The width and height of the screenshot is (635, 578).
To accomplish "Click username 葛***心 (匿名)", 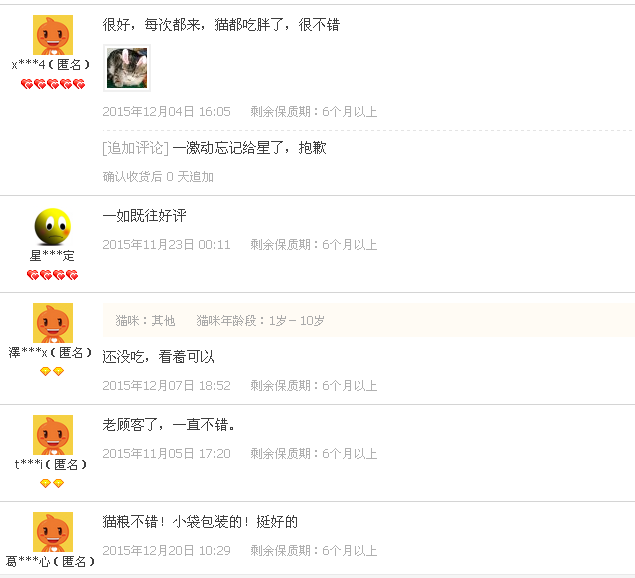I will click(51, 561).
